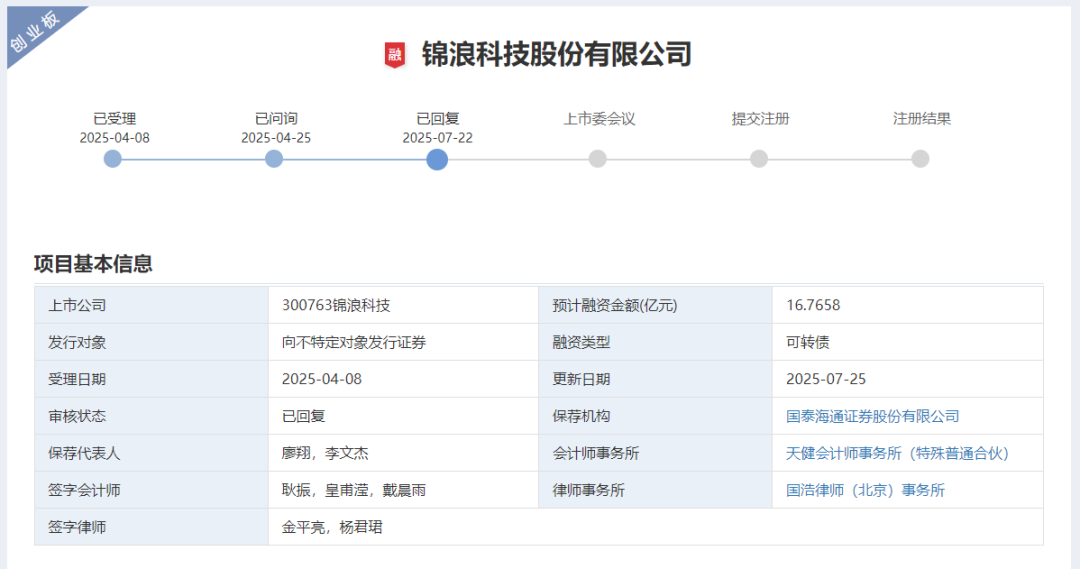Click the 会计师事务所 label cell
This screenshot has height=569, width=1080.
655,453
